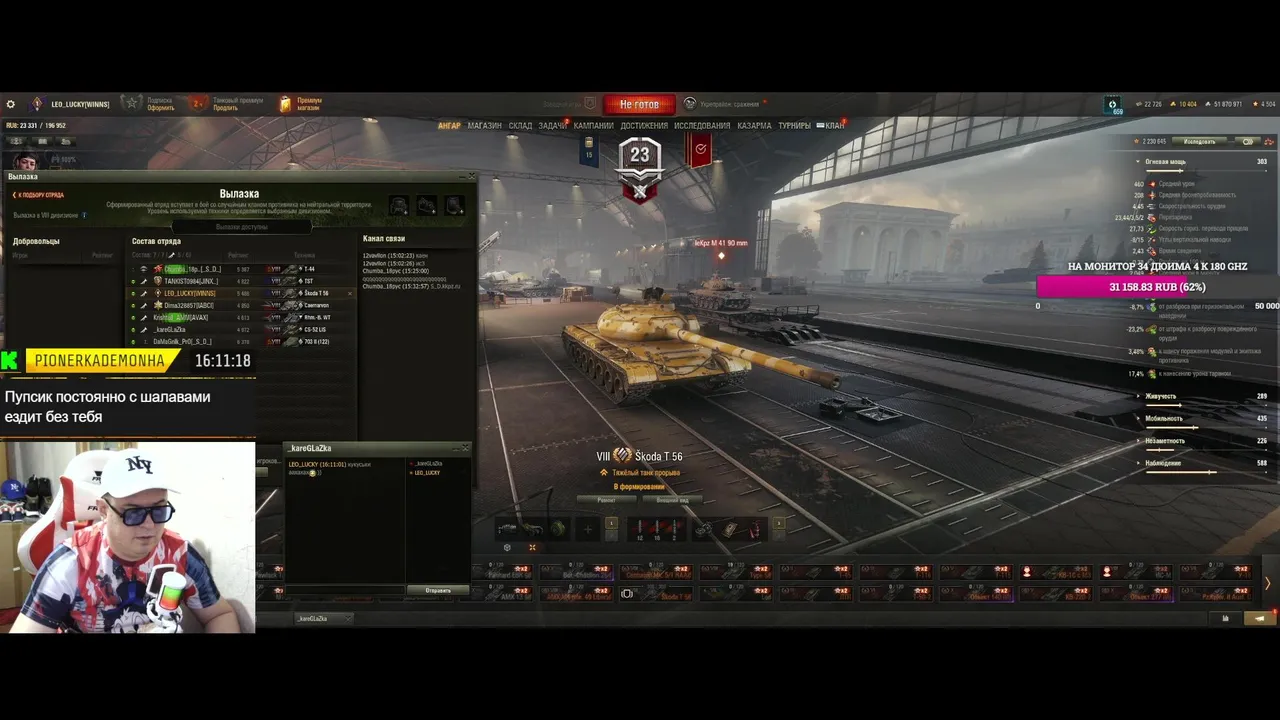Screen dimensions: 1280x720
Task: Click carousel filter icon below equipment
Action: [x=507, y=548]
